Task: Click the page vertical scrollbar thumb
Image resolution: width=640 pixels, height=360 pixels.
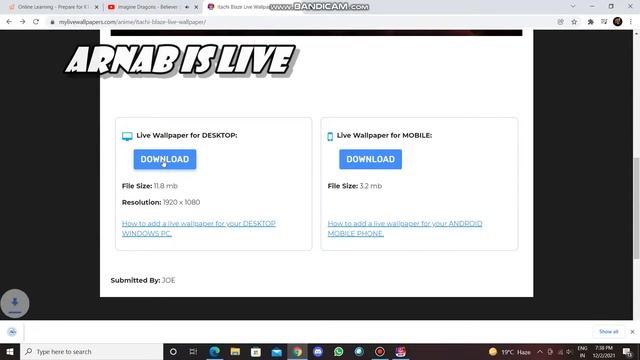Action: coord(636,208)
